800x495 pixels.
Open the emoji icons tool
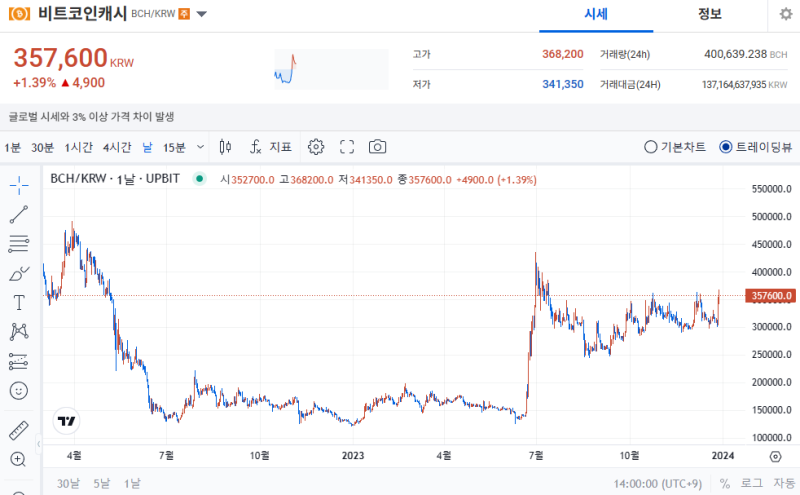pos(19,391)
